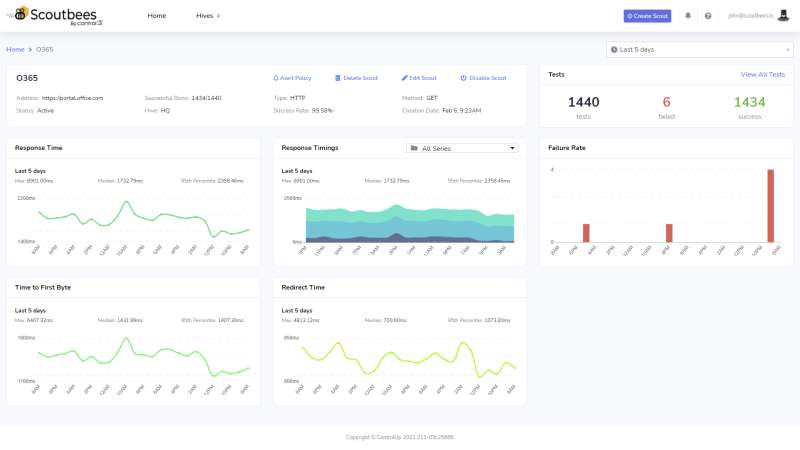Click the Response Time line chart
This screenshot has height=450, width=800.
[x=143, y=219]
